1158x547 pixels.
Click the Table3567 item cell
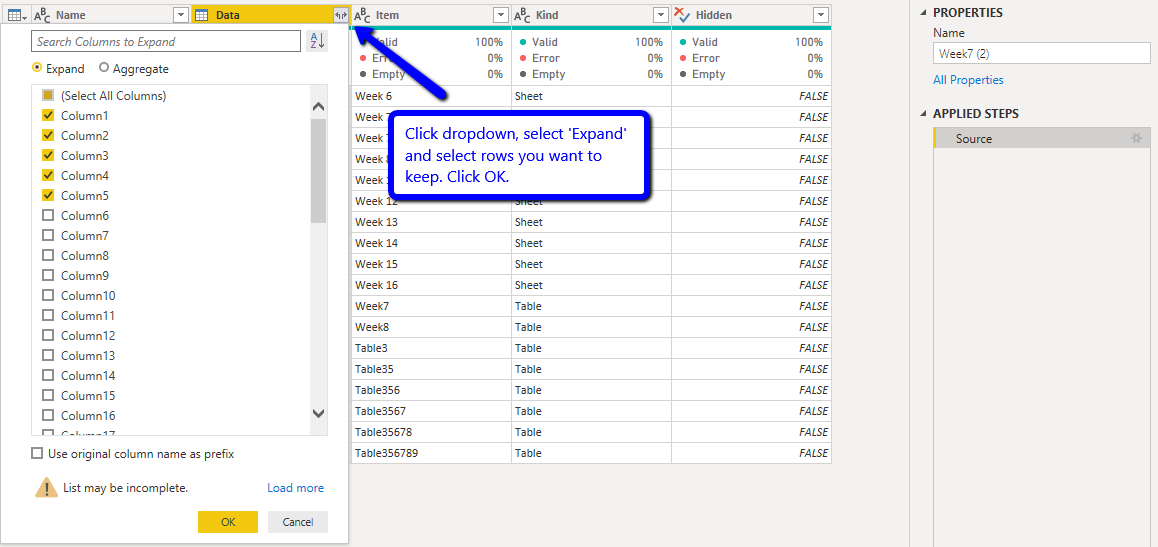coord(431,410)
